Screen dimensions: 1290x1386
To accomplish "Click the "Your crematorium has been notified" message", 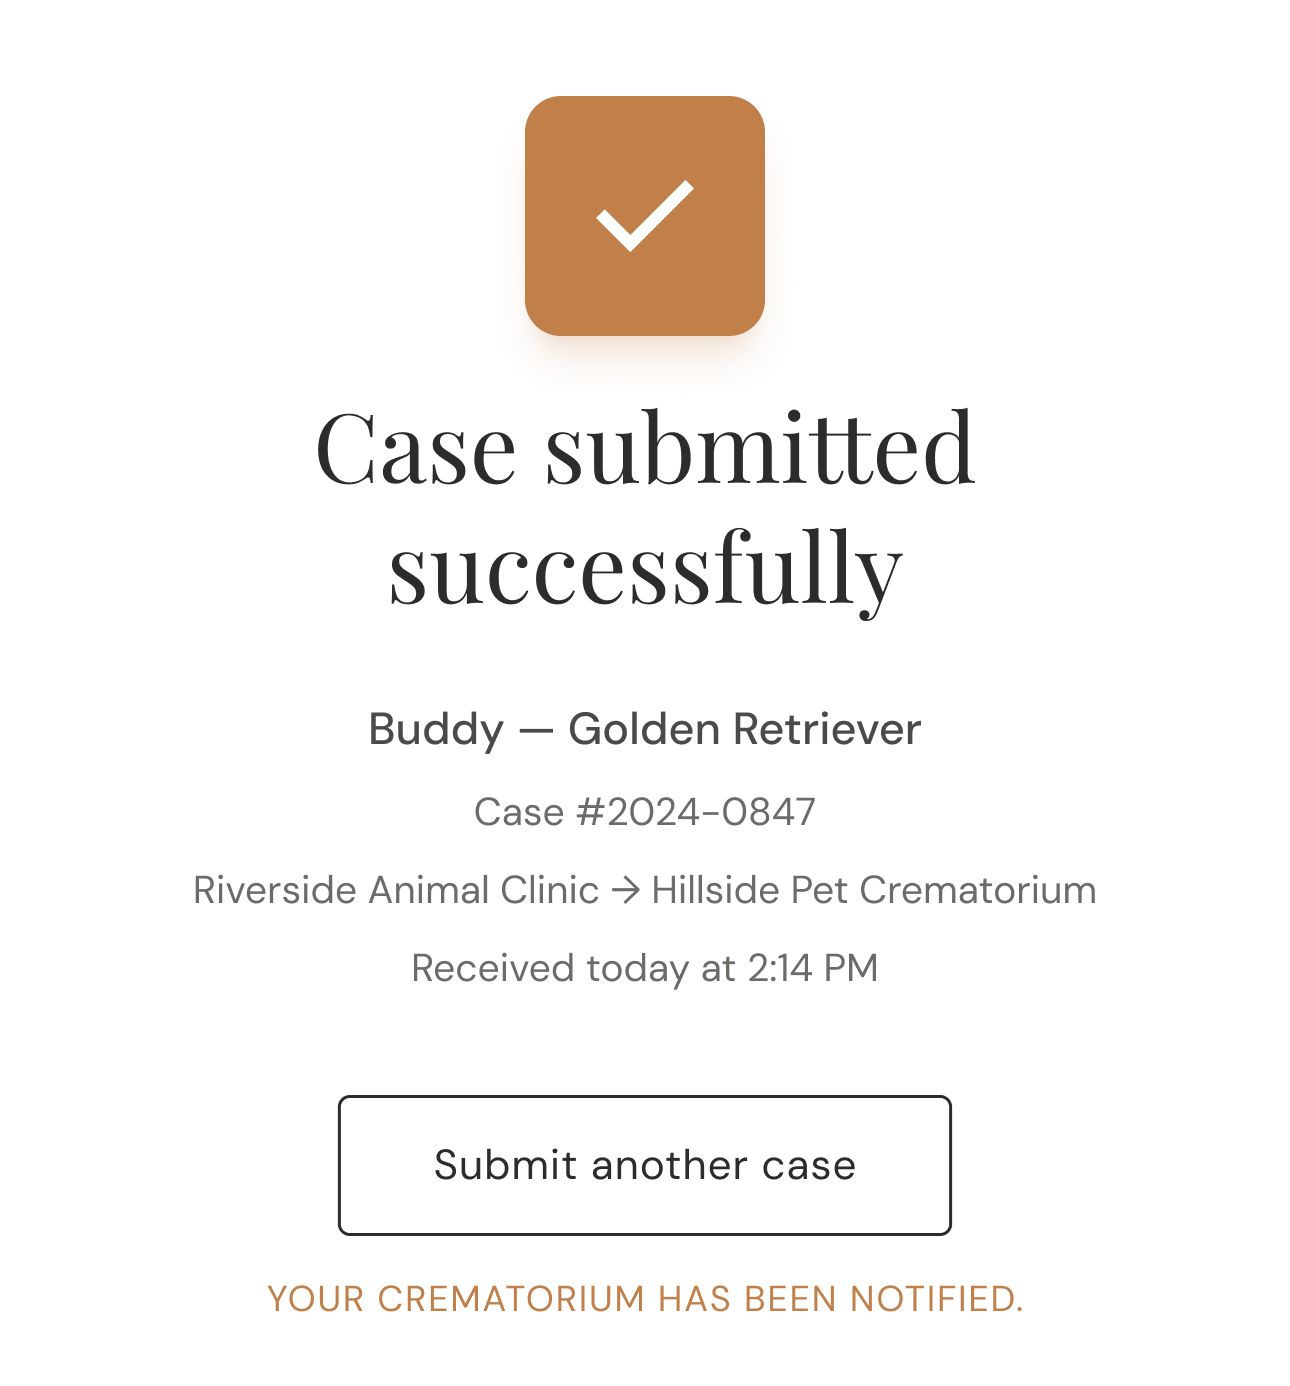I will click(645, 1299).
